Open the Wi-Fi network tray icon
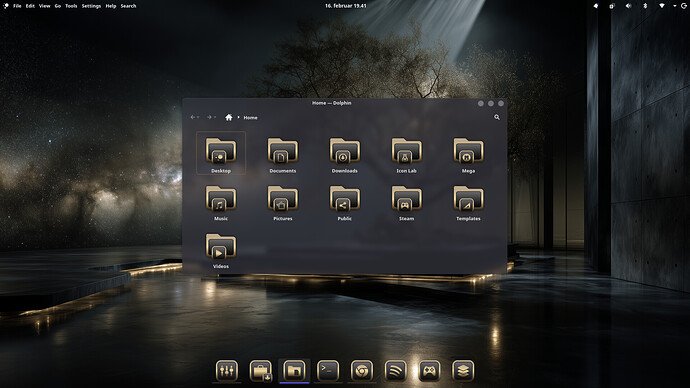 (x=661, y=6)
